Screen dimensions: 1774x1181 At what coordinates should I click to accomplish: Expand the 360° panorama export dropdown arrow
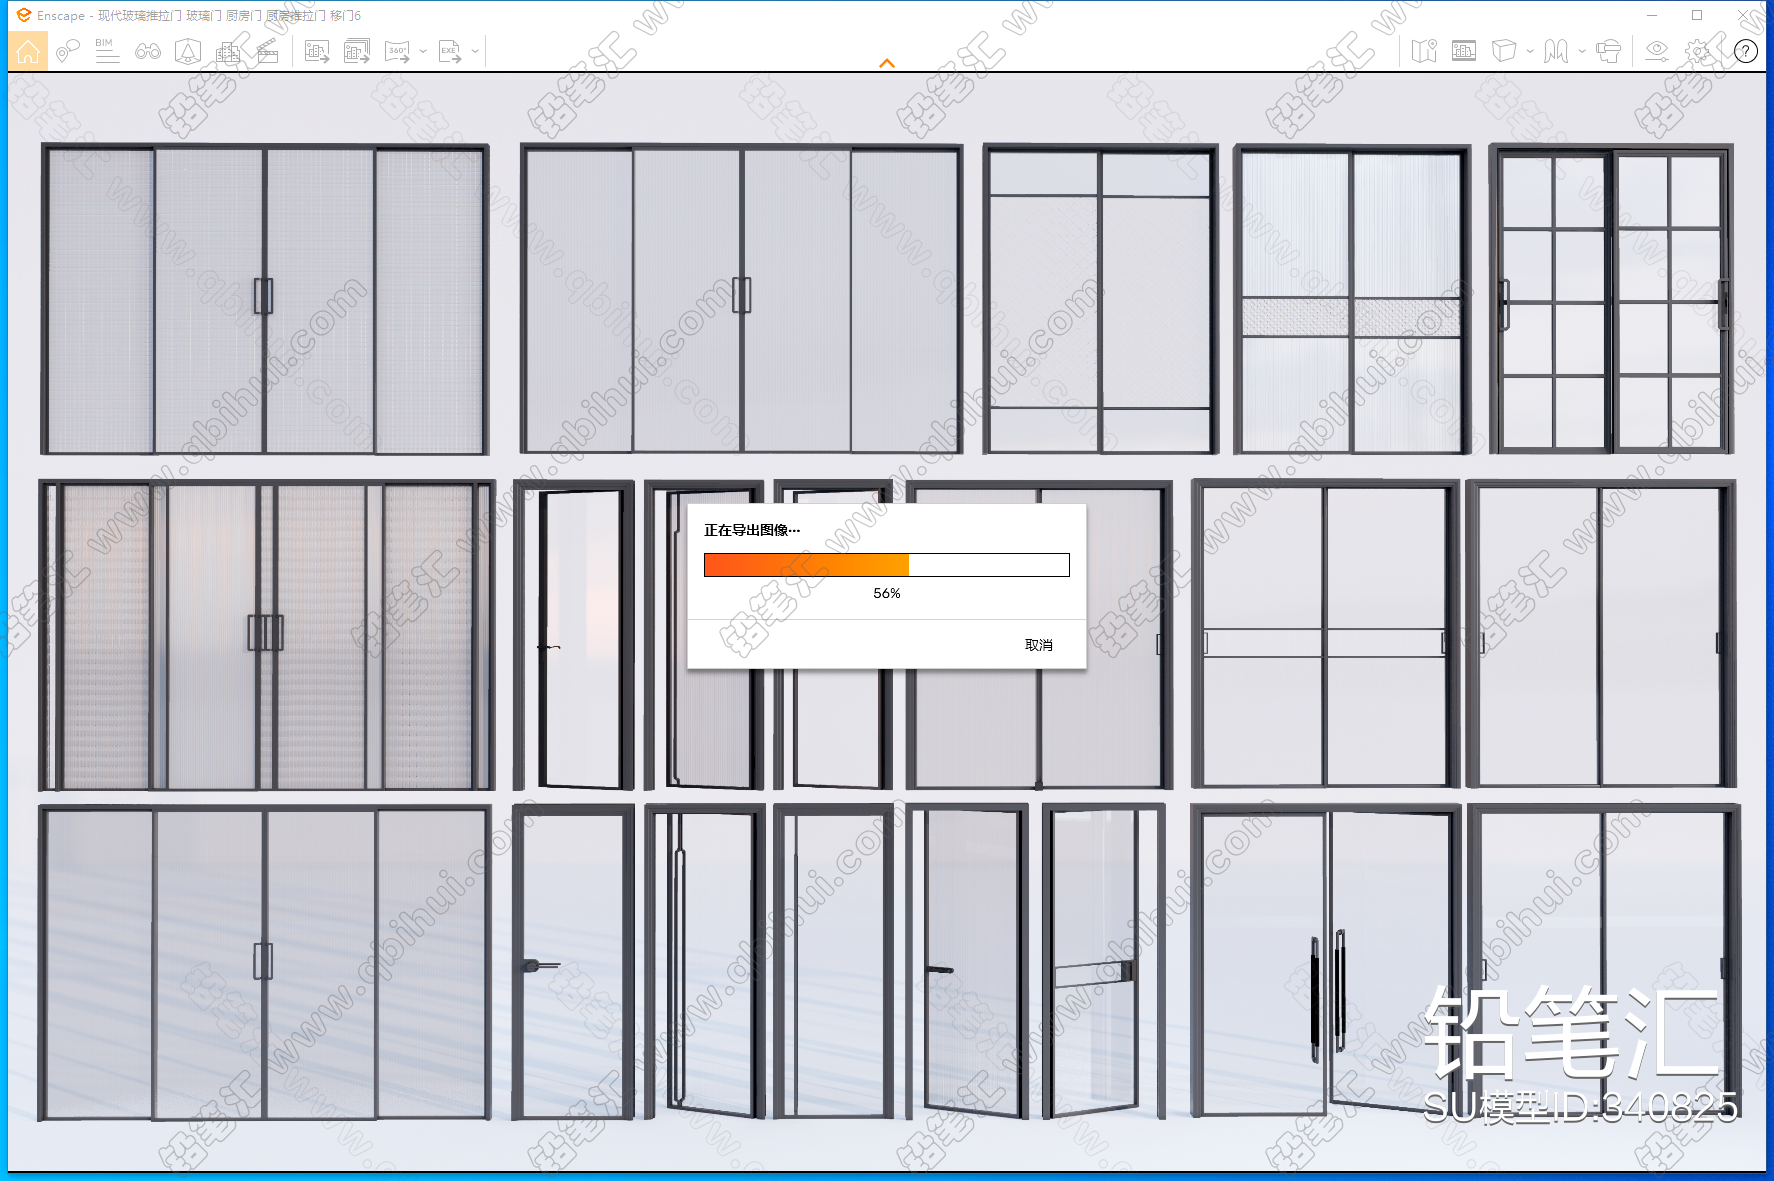[423, 51]
